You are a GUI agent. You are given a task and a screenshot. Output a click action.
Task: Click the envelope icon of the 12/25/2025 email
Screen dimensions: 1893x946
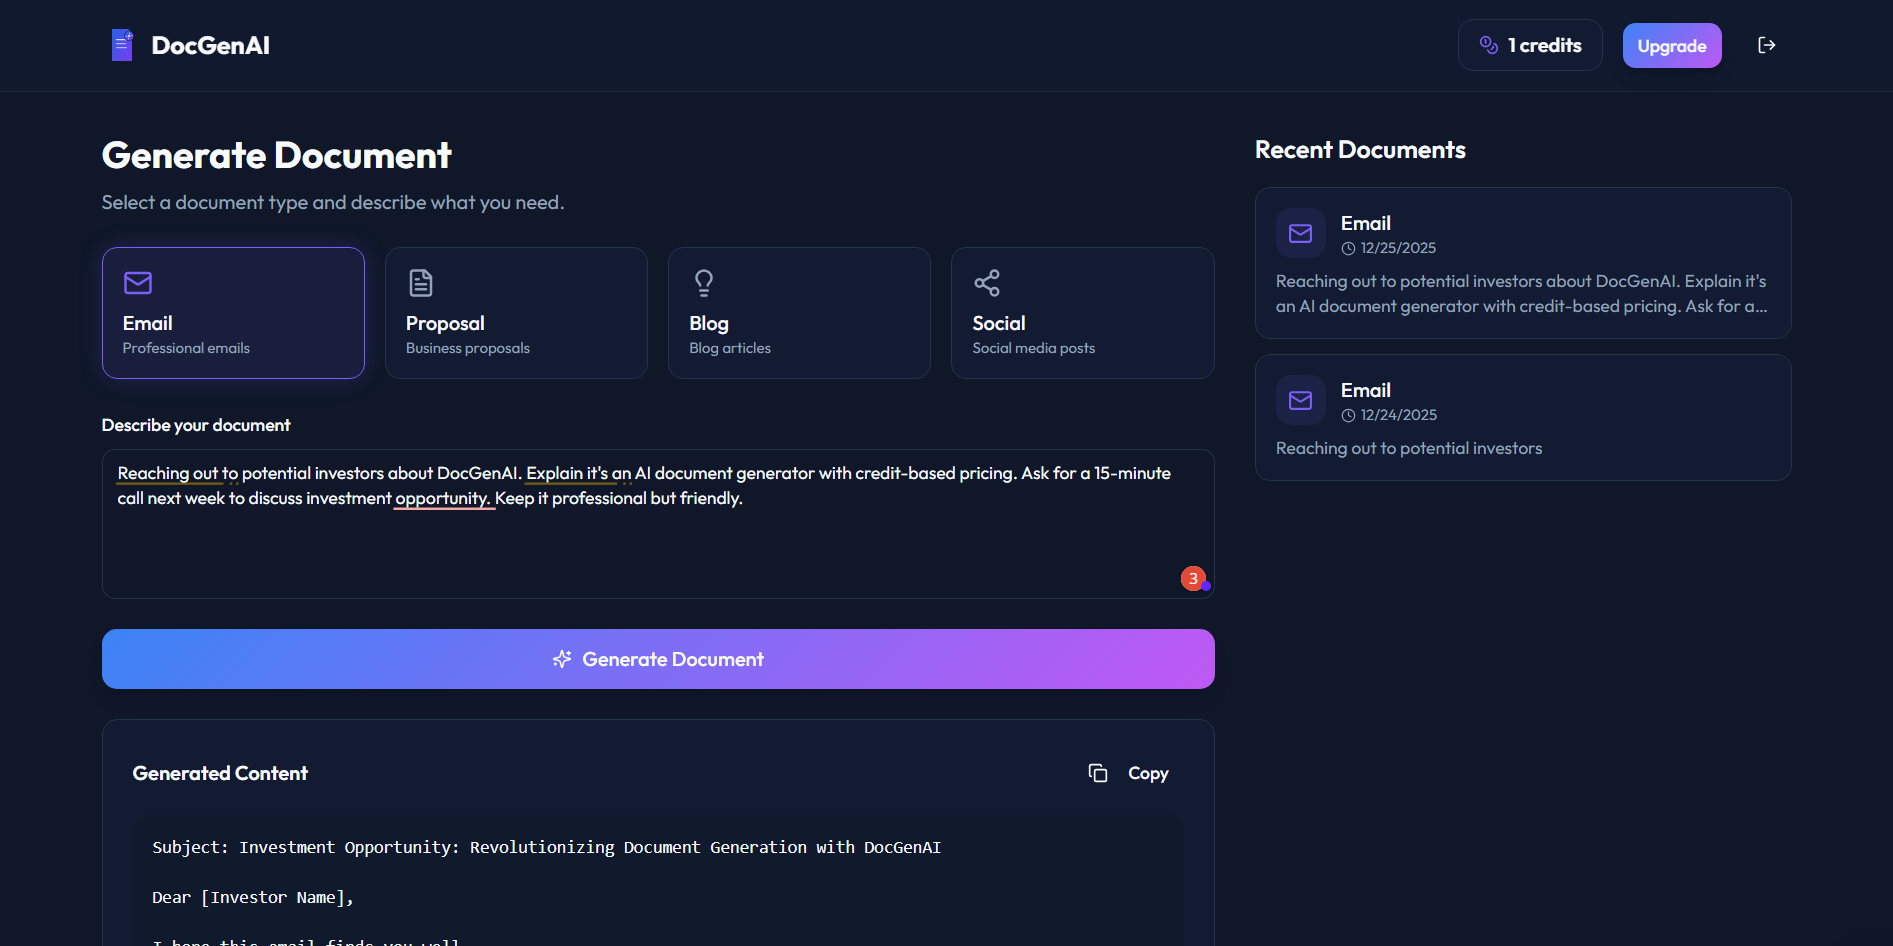coord(1300,233)
